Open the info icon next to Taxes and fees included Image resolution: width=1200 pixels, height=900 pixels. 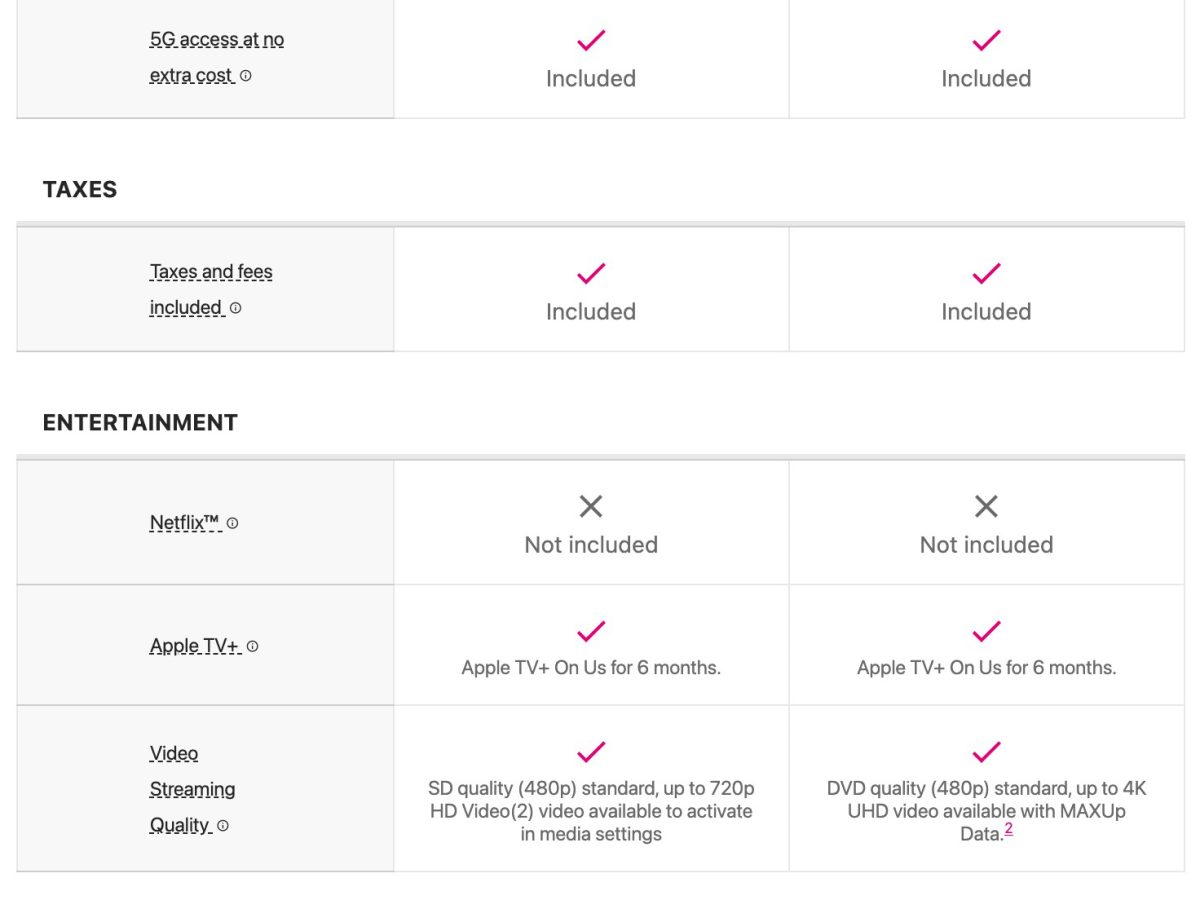(x=236, y=309)
